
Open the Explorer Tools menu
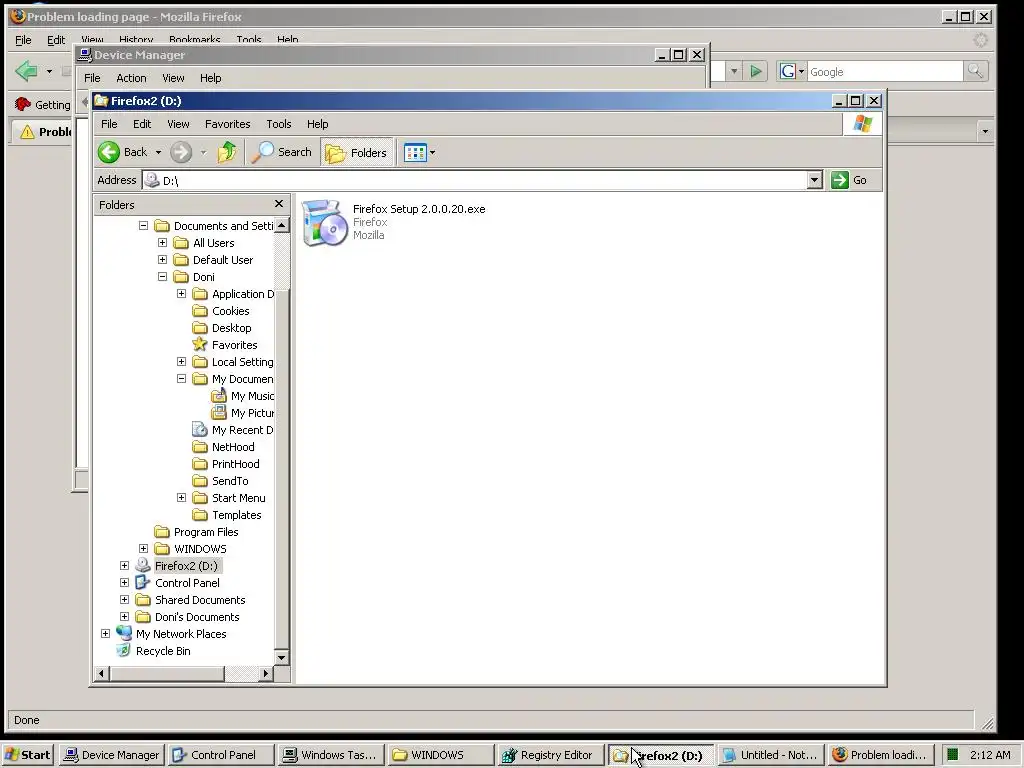pos(279,124)
